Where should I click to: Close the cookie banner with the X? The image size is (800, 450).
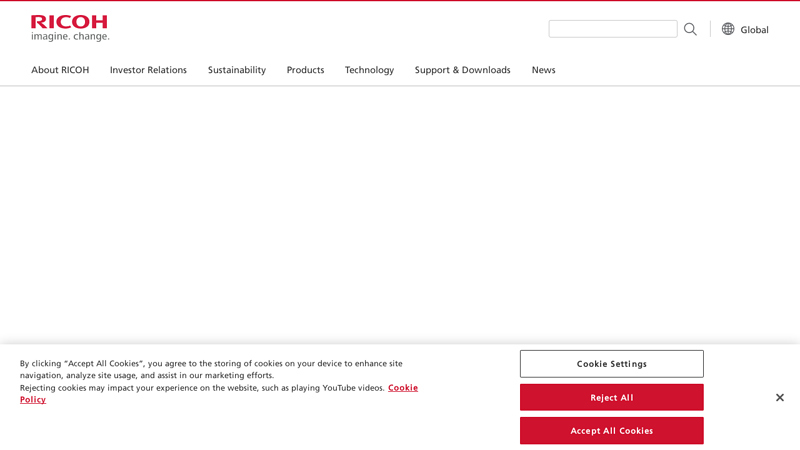pyautogui.click(x=780, y=397)
